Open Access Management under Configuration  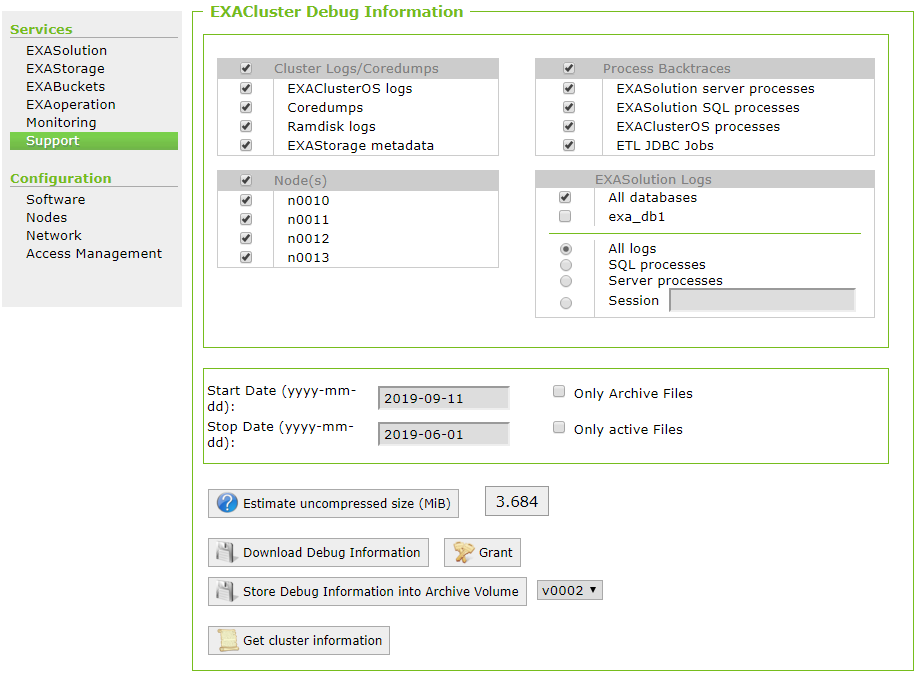point(94,254)
